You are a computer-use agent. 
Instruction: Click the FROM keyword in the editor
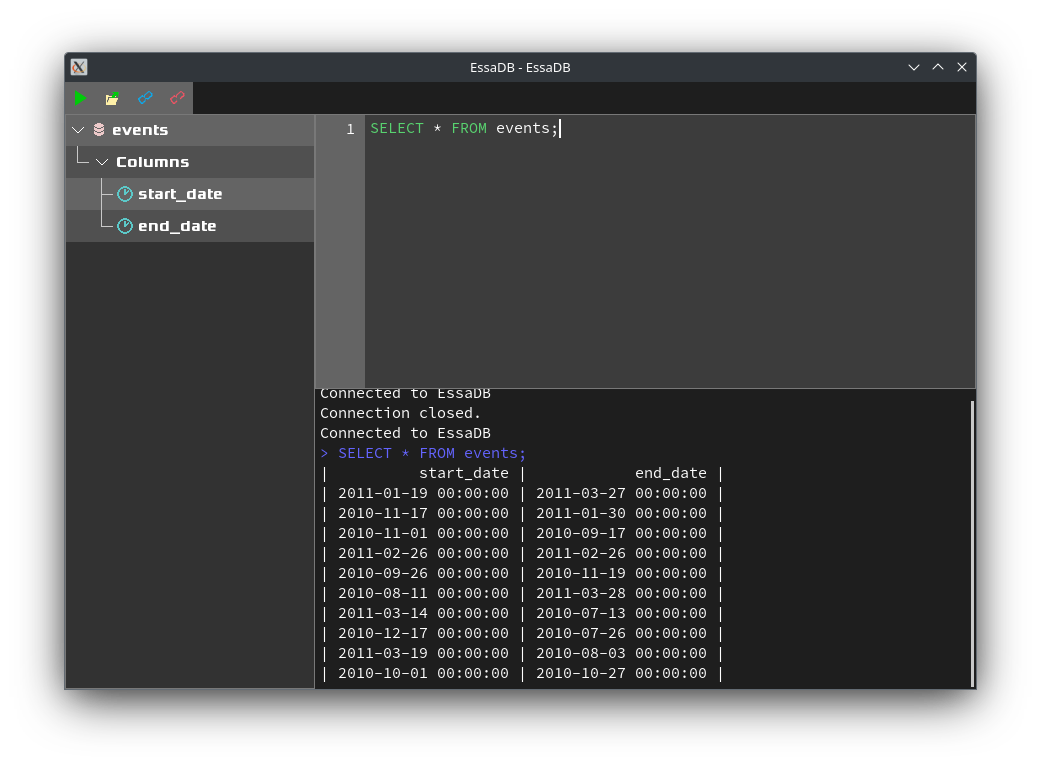[x=469, y=128]
